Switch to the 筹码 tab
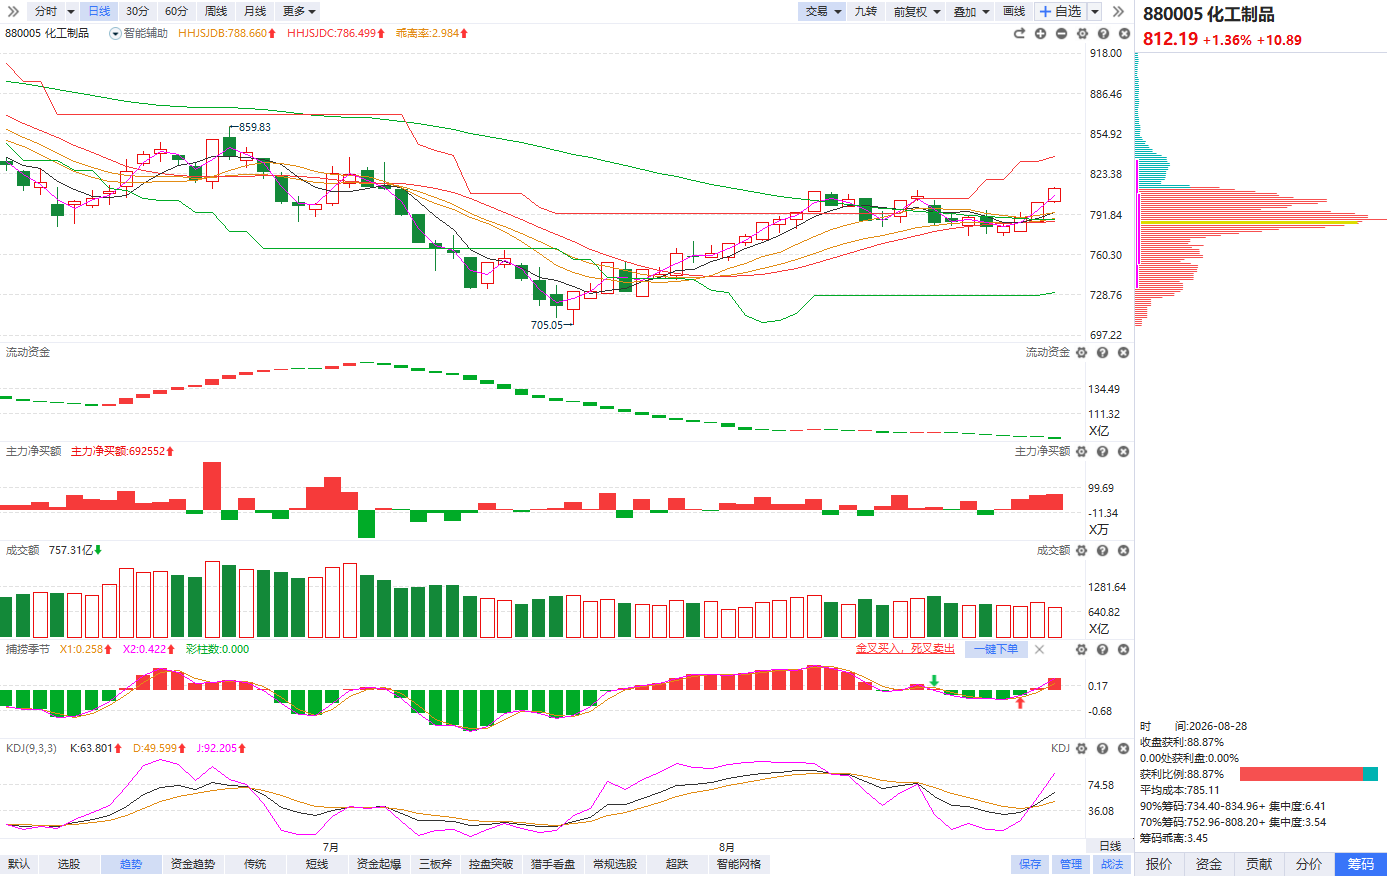Viewport: 1387px width, 876px height. tap(1361, 864)
